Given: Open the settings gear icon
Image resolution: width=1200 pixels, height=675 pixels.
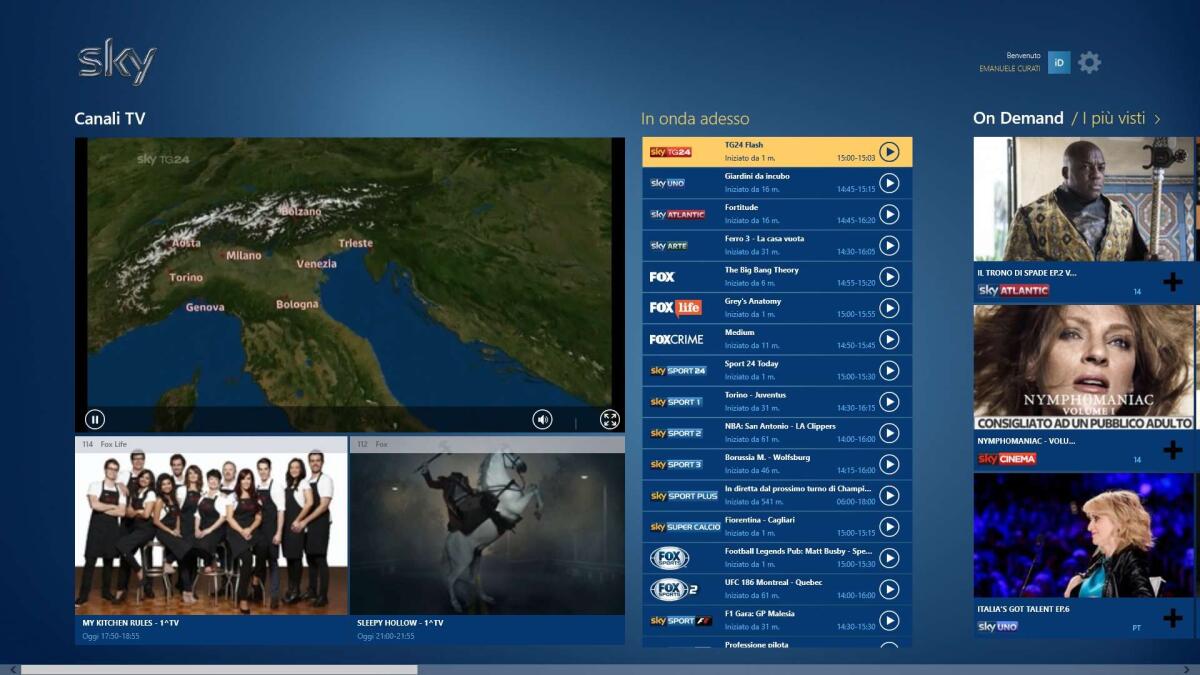Looking at the screenshot, I should pos(1088,62).
